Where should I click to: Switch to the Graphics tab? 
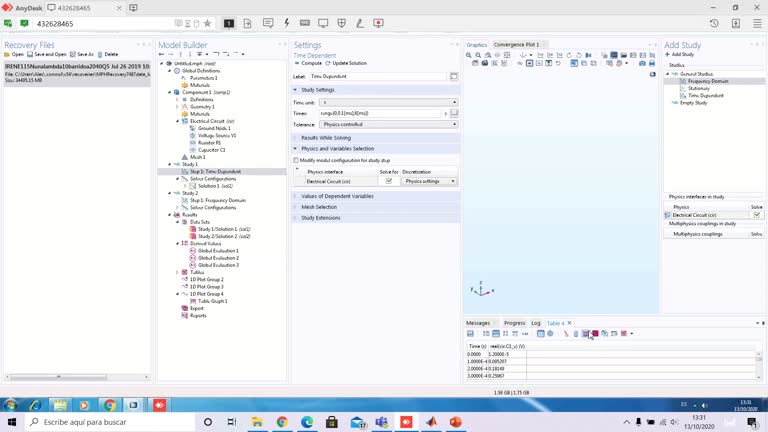(477, 45)
